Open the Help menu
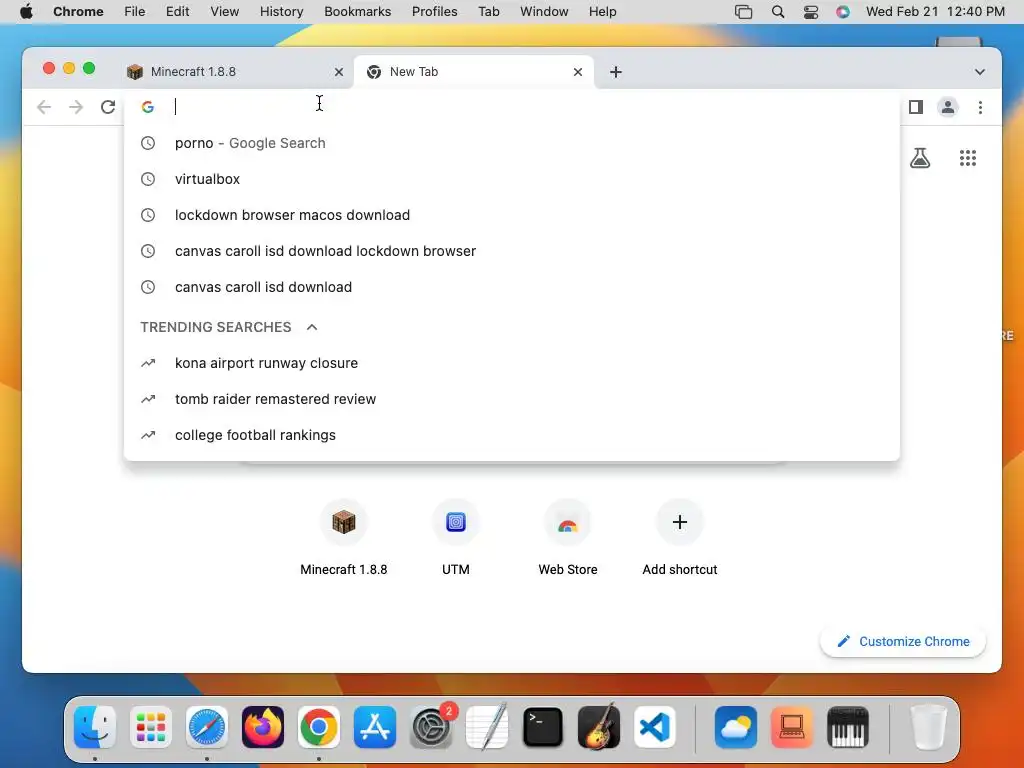This screenshot has height=768, width=1024. pos(602,12)
